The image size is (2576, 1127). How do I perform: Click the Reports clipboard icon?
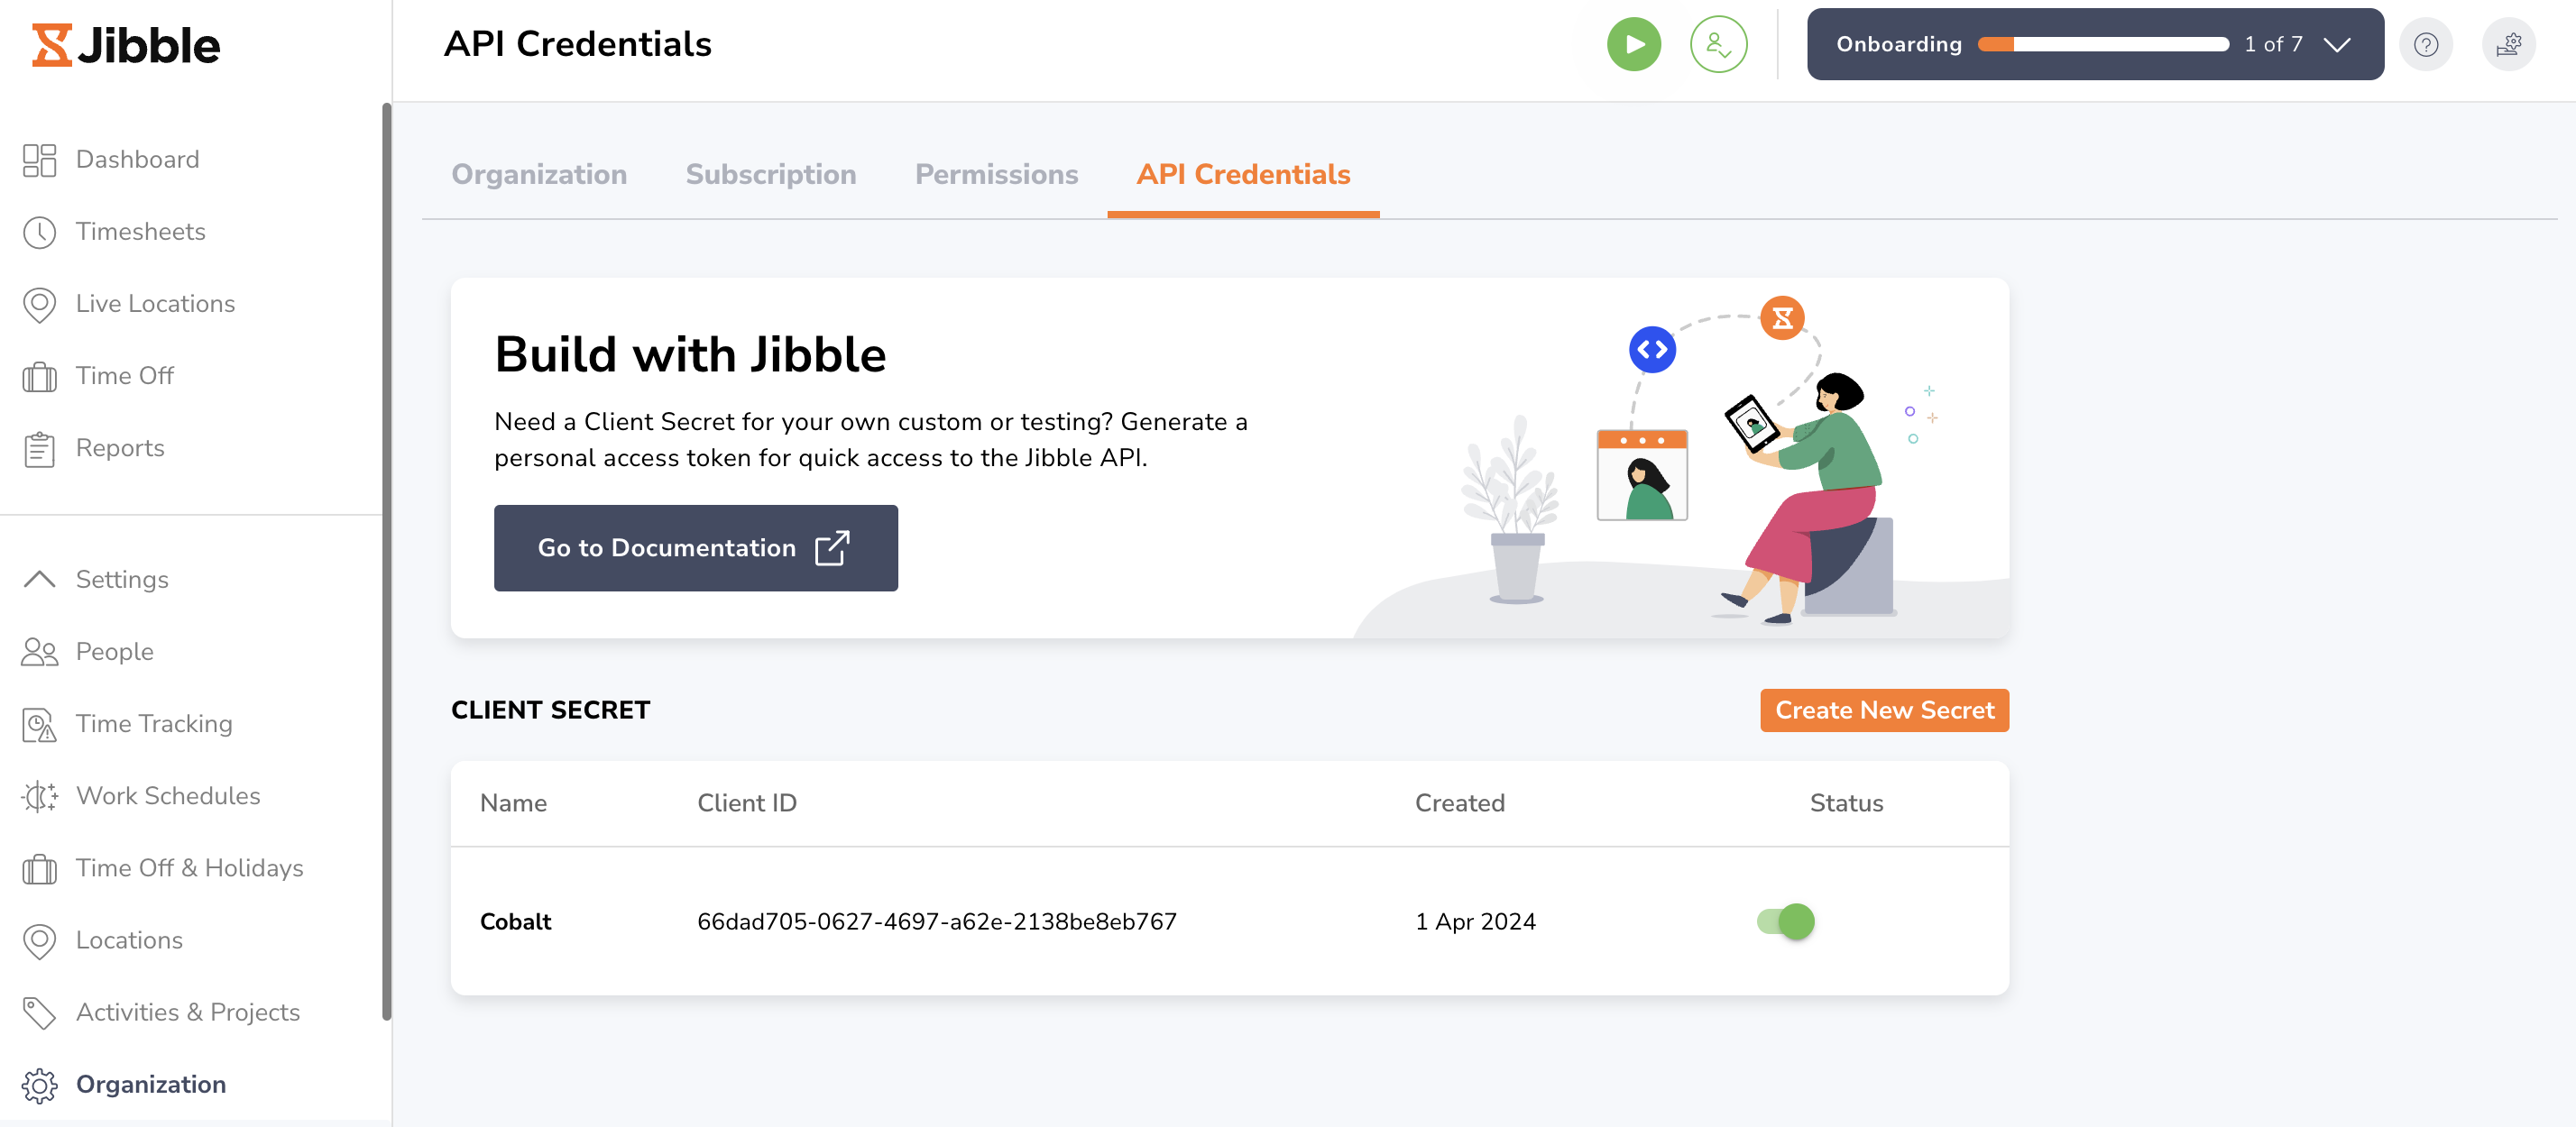pos(40,448)
